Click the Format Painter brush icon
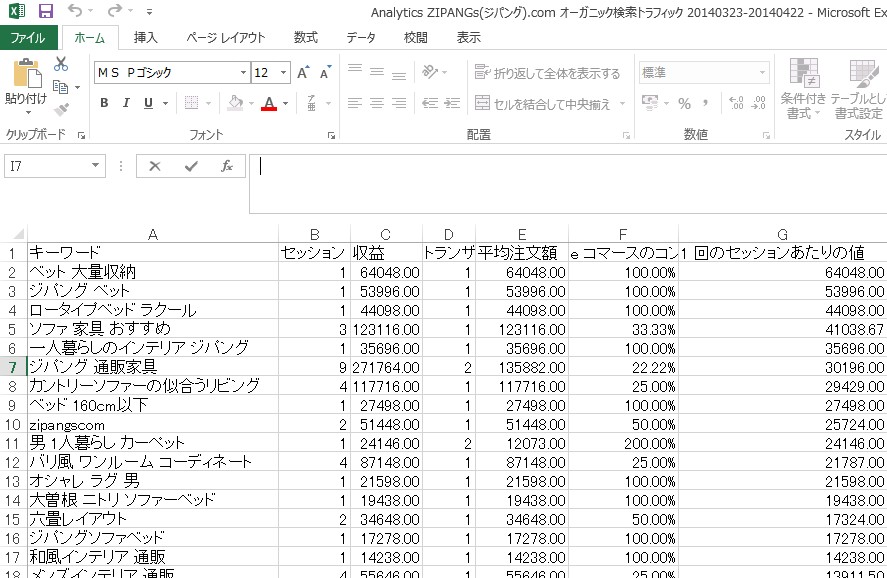The width and height of the screenshot is (887, 578). (61, 110)
